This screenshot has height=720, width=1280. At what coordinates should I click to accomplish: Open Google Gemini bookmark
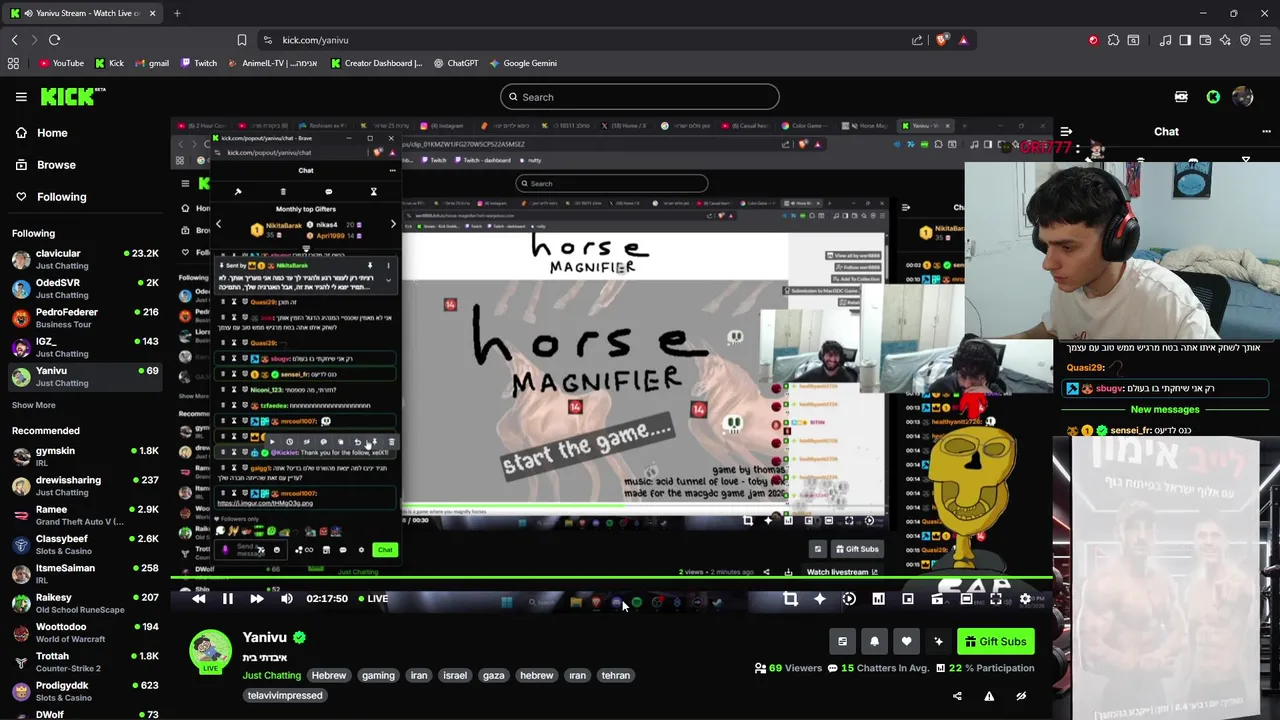[x=523, y=63]
